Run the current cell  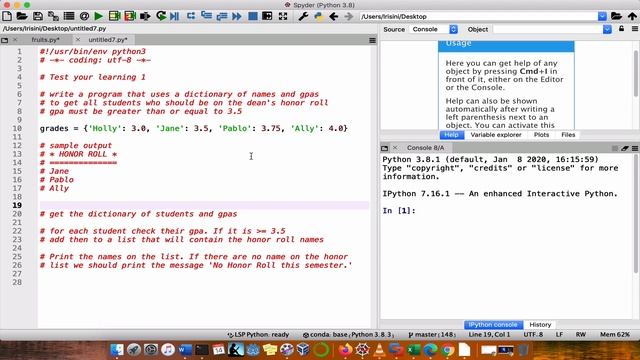click(114, 16)
